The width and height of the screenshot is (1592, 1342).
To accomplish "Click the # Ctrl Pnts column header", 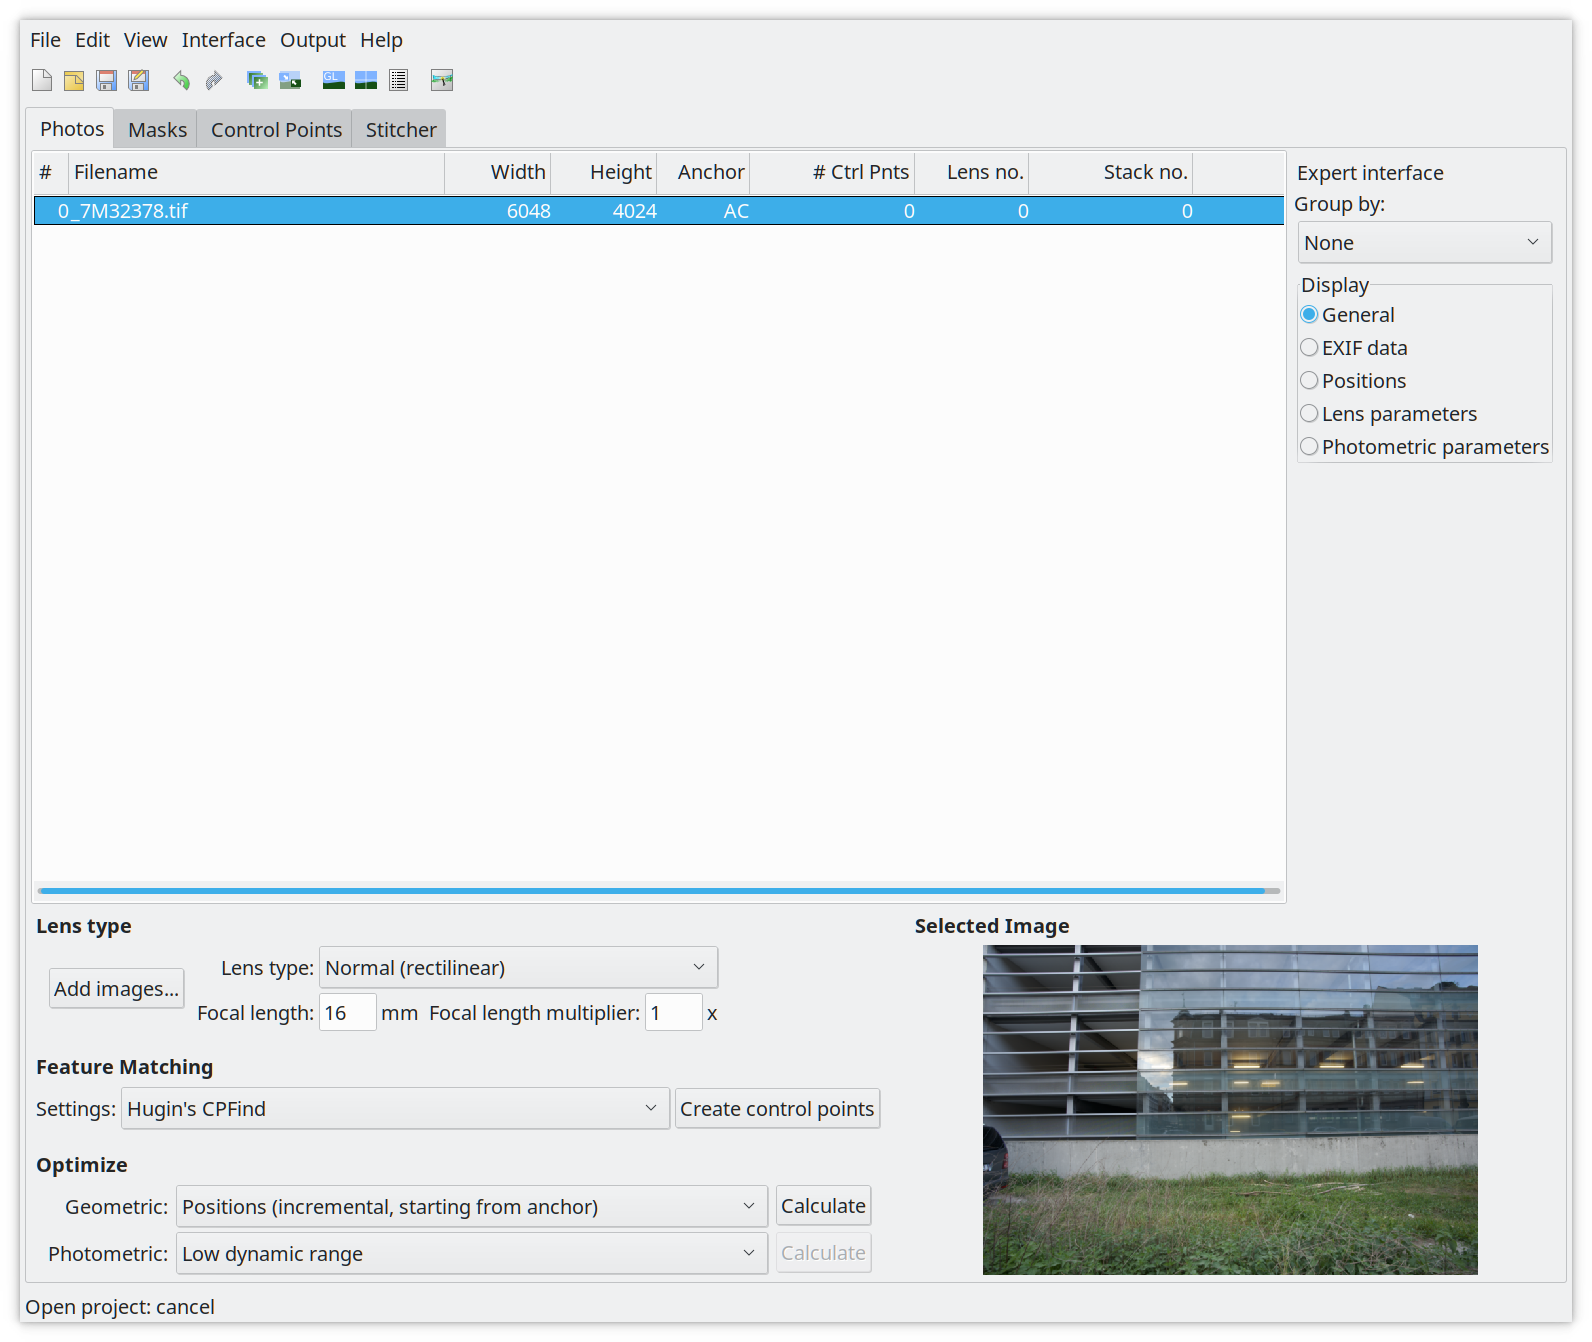I will coord(832,172).
